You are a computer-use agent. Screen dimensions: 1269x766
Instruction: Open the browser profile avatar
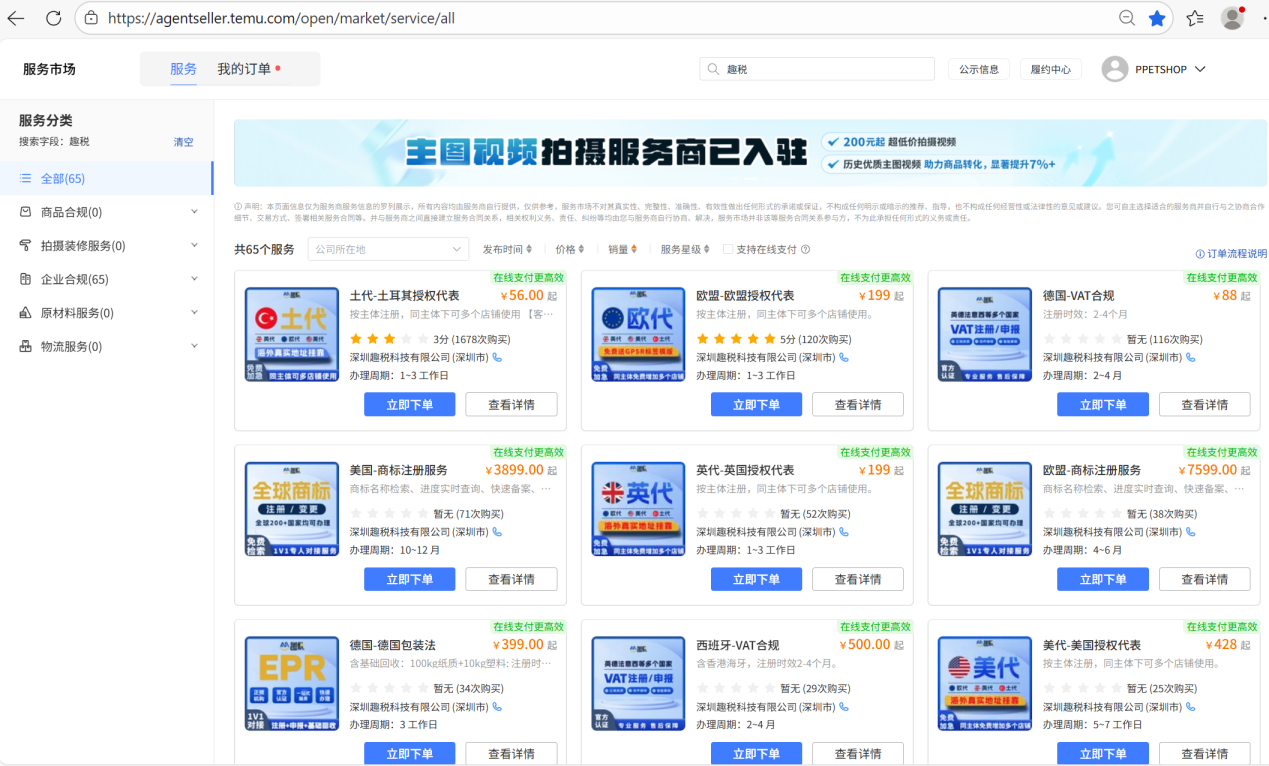pyautogui.click(x=1232, y=18)
